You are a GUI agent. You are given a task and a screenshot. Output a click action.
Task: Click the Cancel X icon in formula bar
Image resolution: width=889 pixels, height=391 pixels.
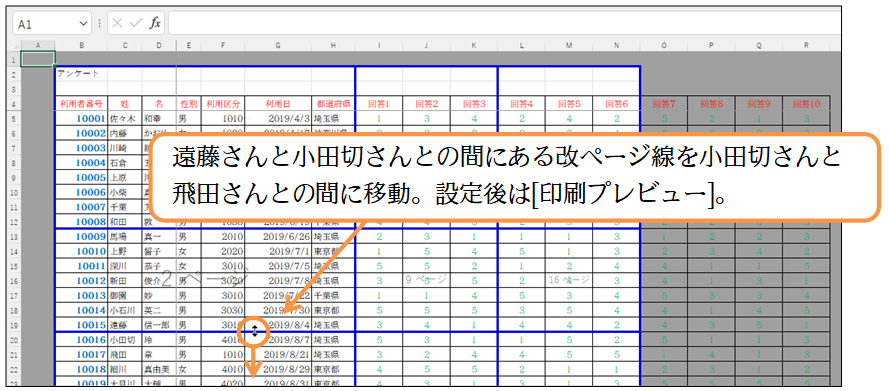pyautogui.click(x=117, y=24)
